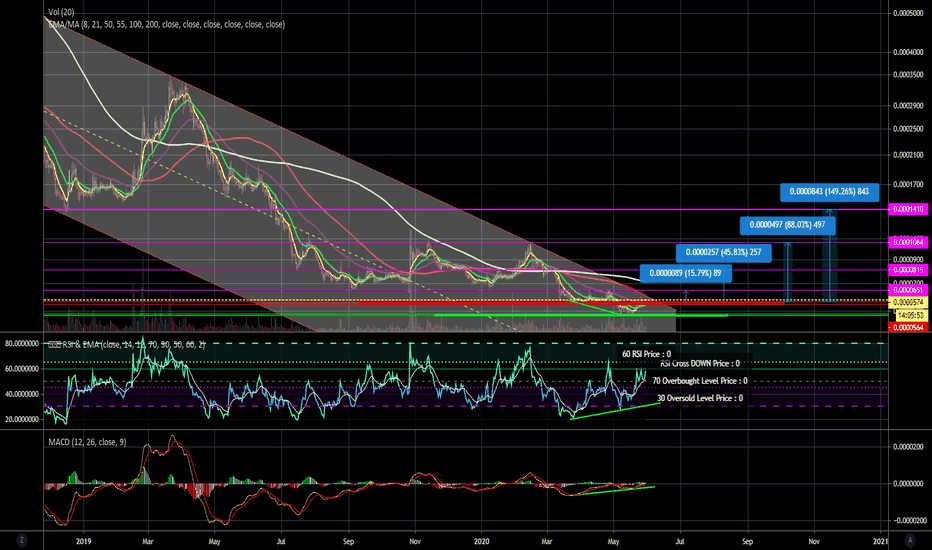Select the magenta 0.0001064 price label

pyautogui.click(x=908, y=242)
